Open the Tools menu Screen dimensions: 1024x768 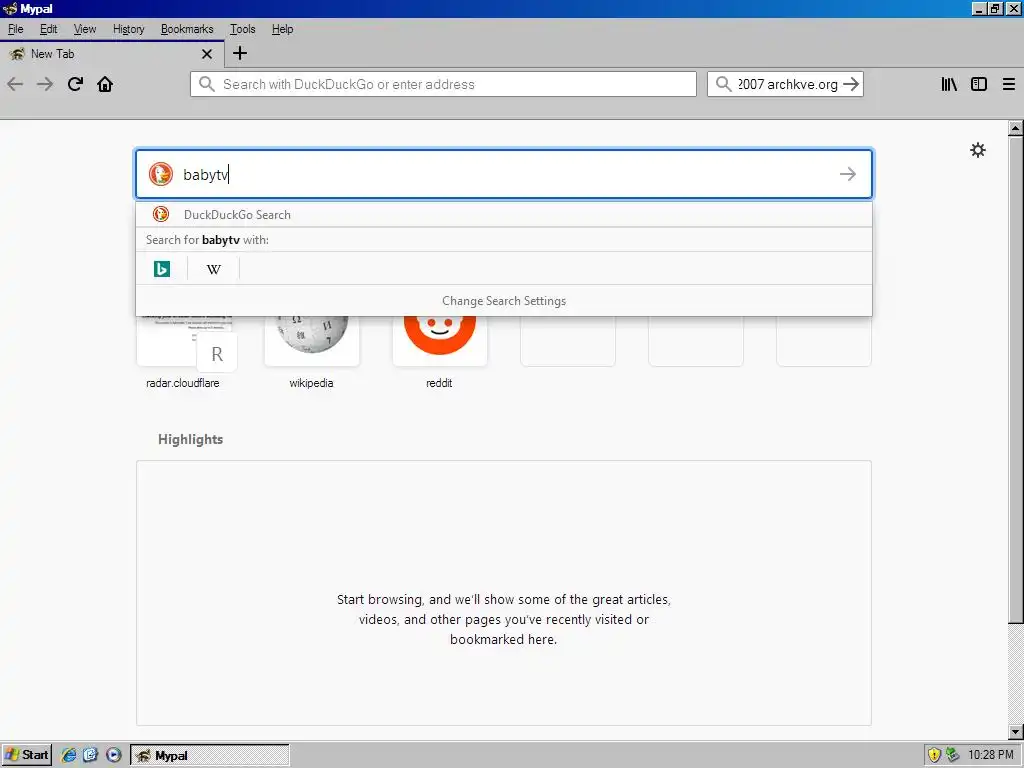point(242,29)
